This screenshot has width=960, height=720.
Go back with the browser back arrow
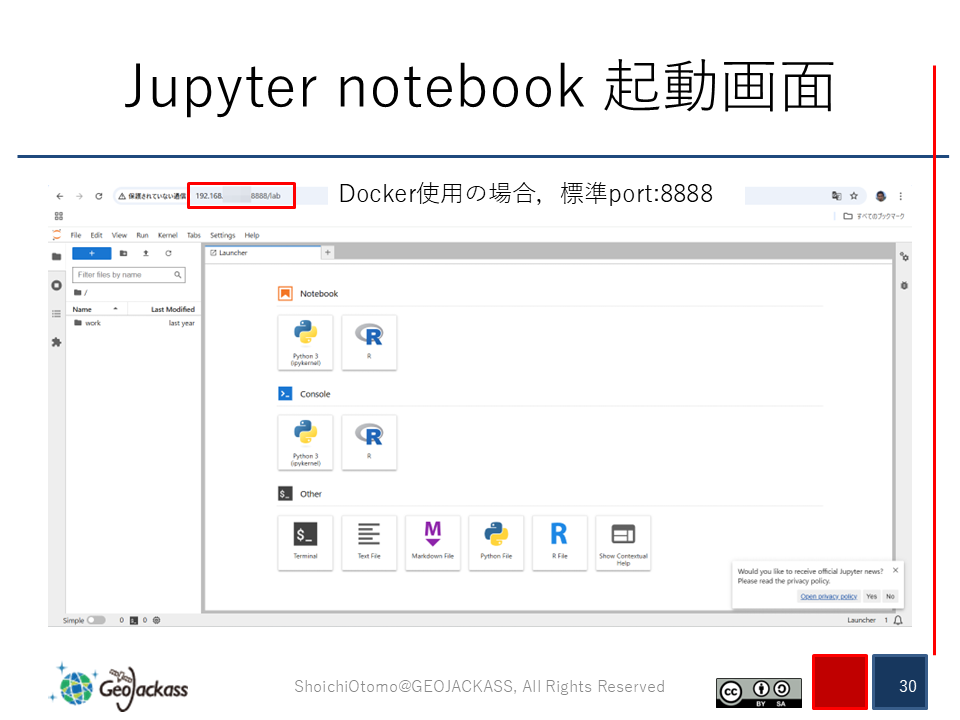pyautogui.click(x=59, y=196)
